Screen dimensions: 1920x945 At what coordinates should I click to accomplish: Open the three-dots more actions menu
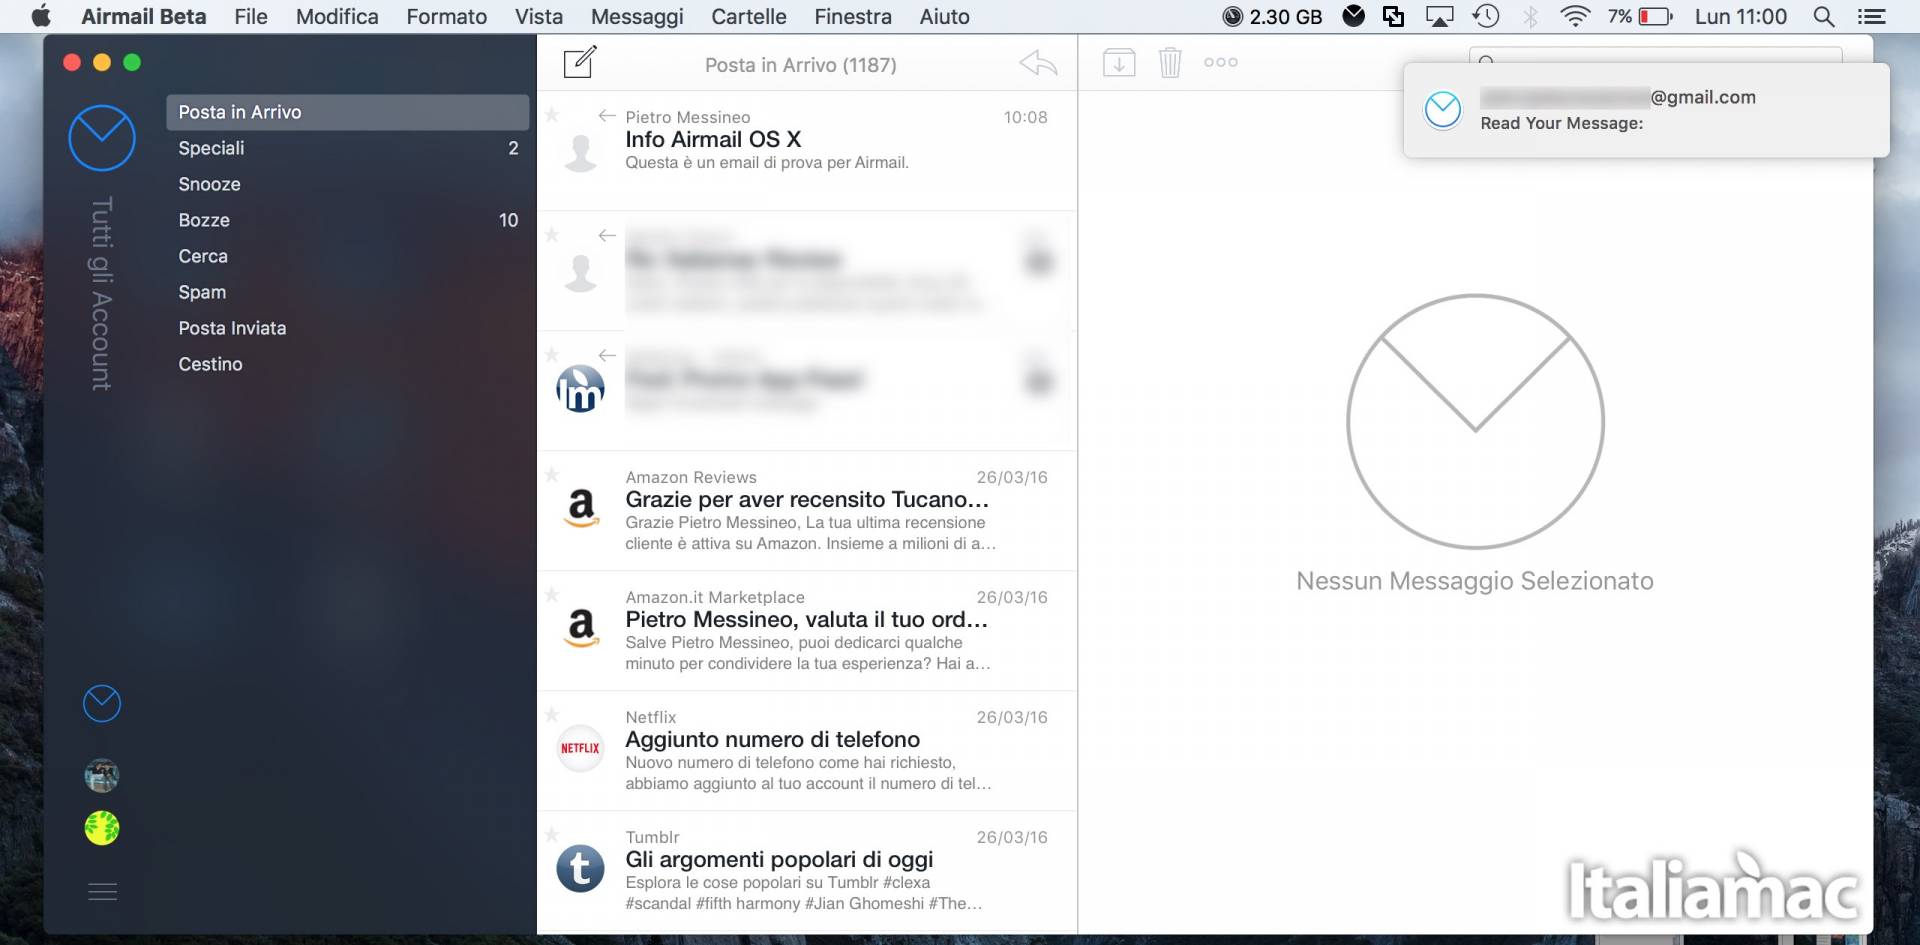click(x=1220, y=62)
